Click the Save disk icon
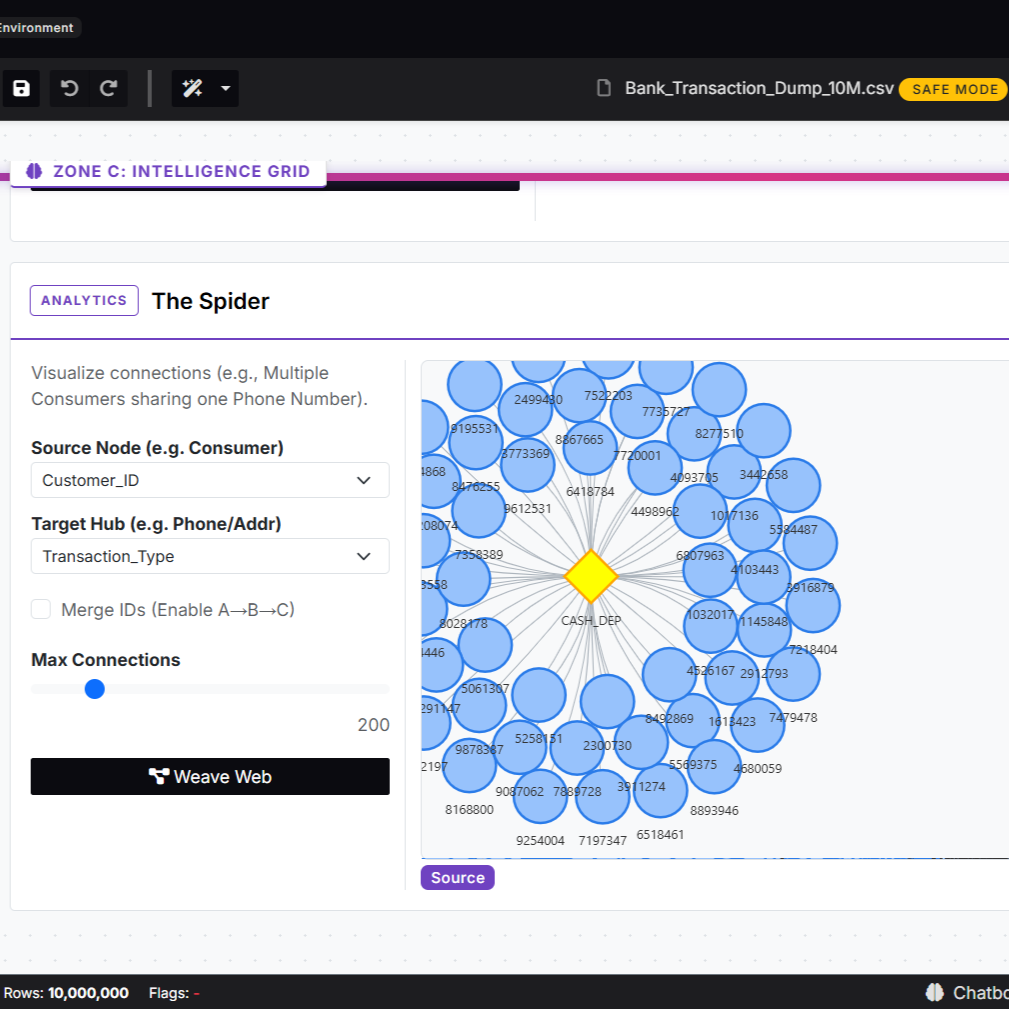 (21, 88)
